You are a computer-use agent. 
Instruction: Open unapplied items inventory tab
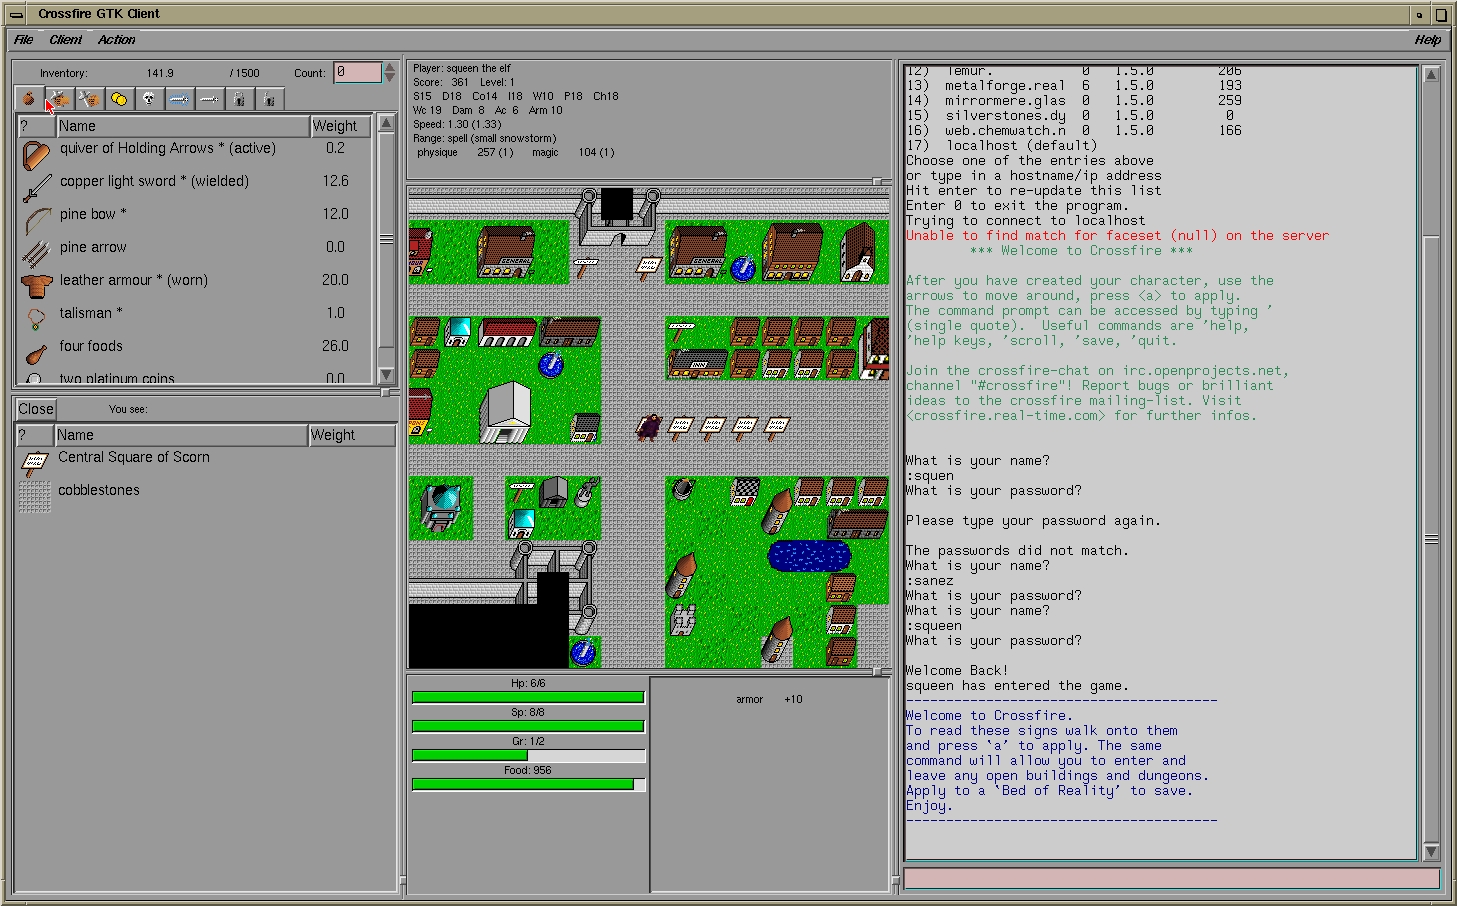click(89, 99)
